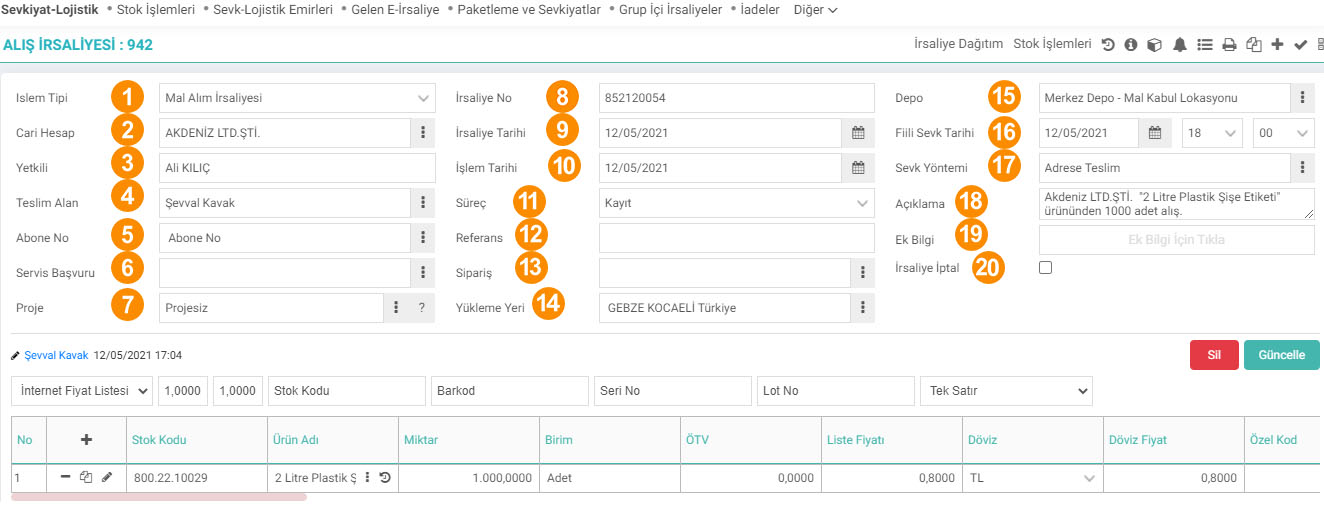Viewport: 1324px width, 522px height.
Task: Open the Şevval Kavak user link
Action: pyautogui.click(x=56, y=355)
